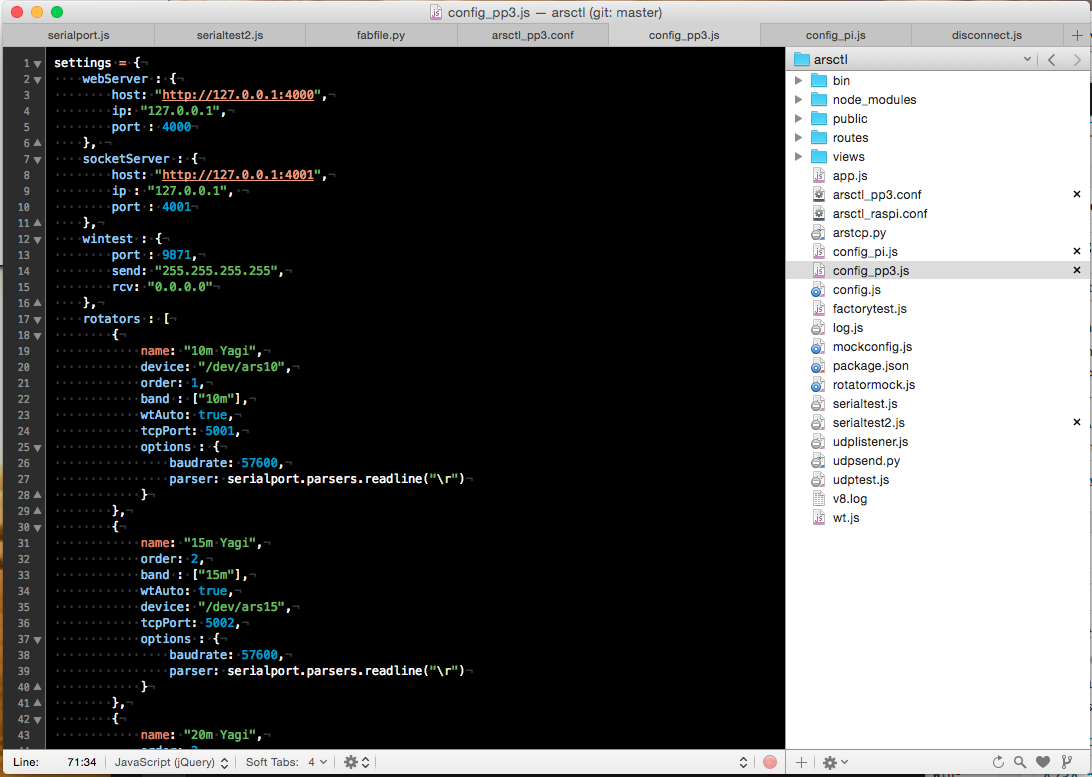Click v8.log file icon
1092x777 pixels.
coord(819,499)
